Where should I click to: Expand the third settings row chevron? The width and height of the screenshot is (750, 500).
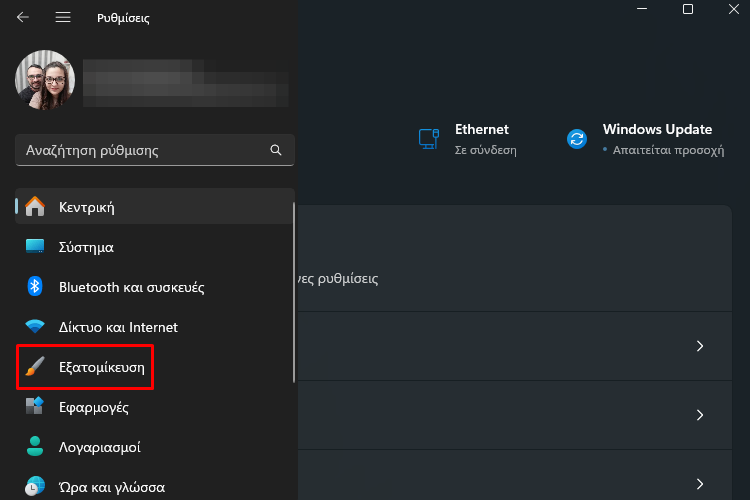coord(700,484)
